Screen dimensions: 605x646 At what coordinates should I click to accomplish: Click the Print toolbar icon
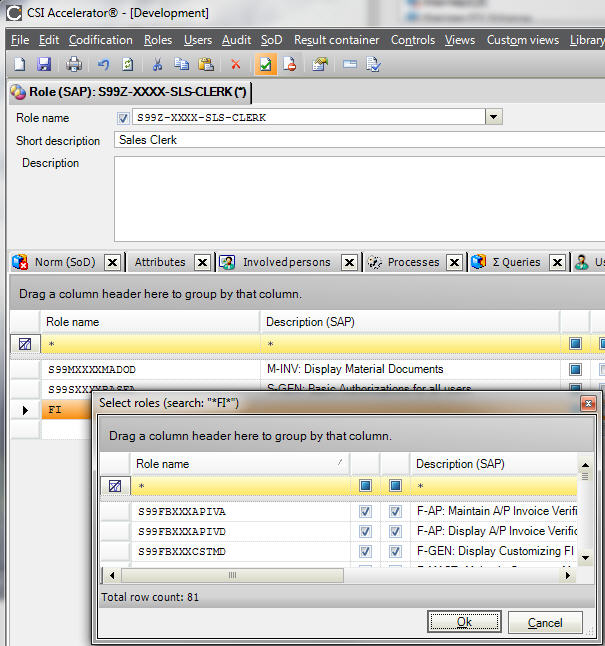coord(74,64)
